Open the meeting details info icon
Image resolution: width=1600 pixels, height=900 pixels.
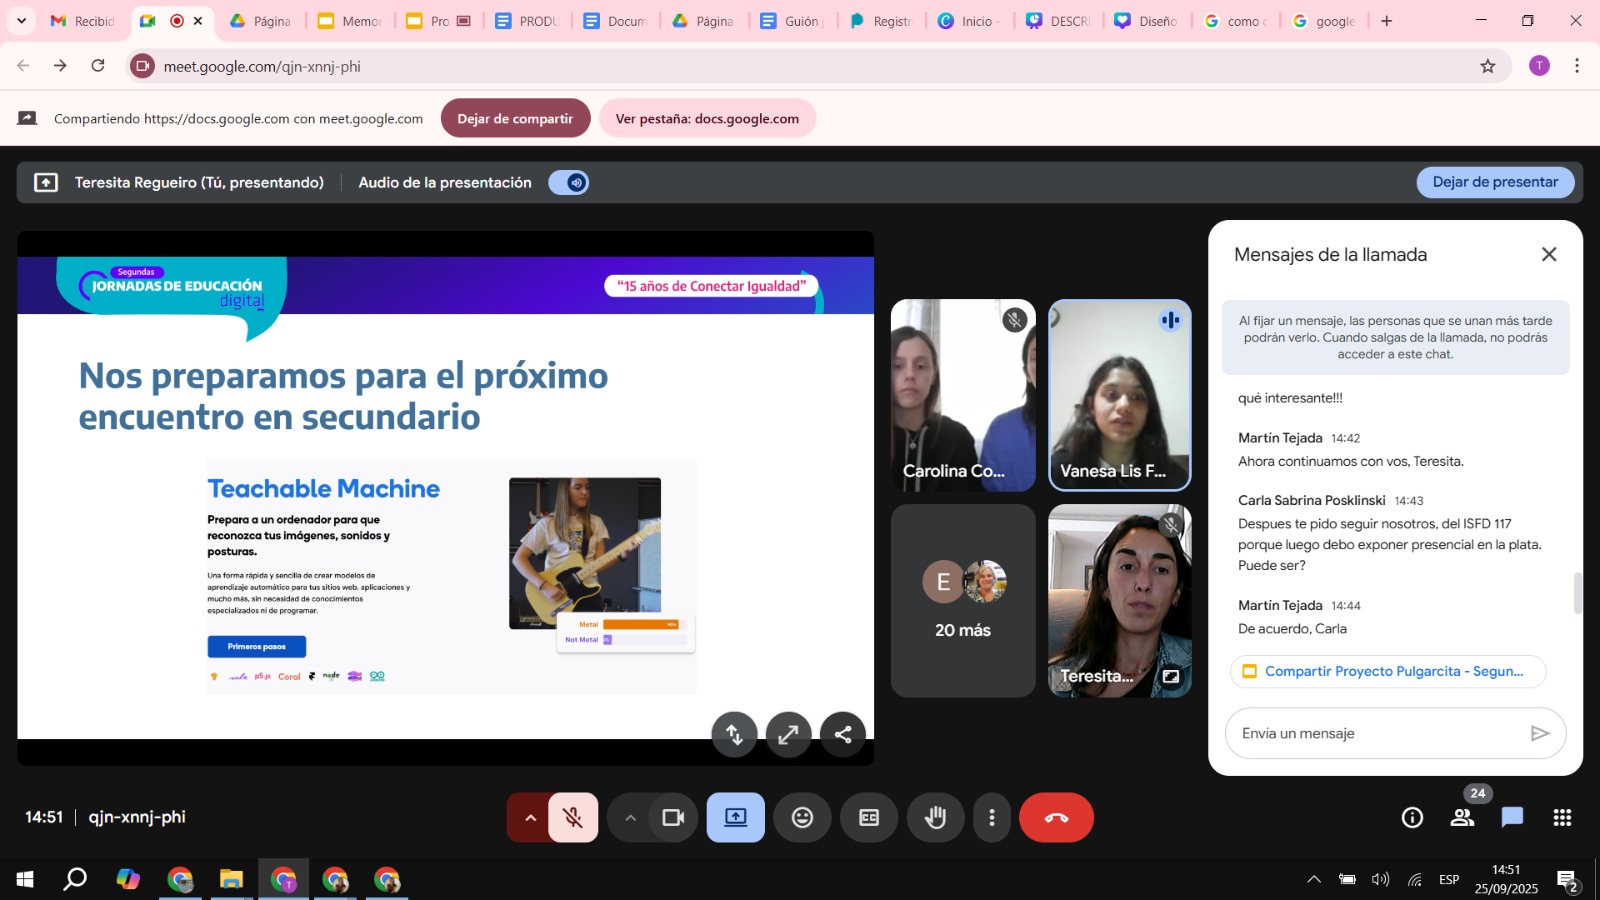point(1412,818)
